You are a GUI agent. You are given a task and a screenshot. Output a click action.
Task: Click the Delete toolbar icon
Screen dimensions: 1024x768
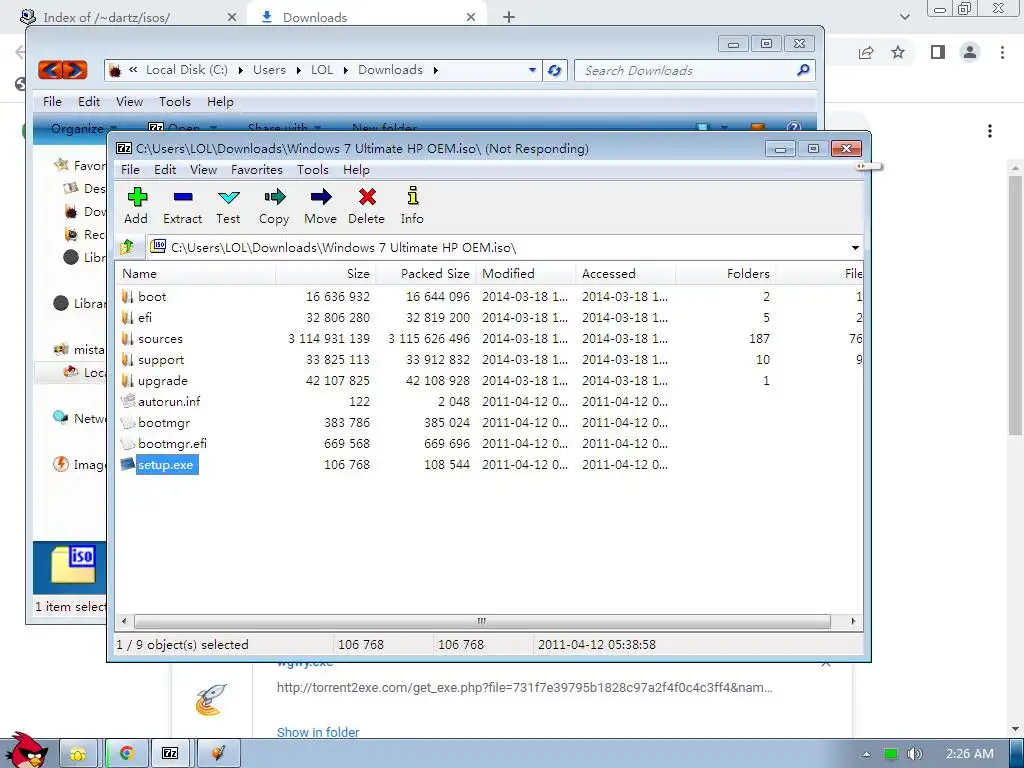pyautogui.click(x=367, y=197)
